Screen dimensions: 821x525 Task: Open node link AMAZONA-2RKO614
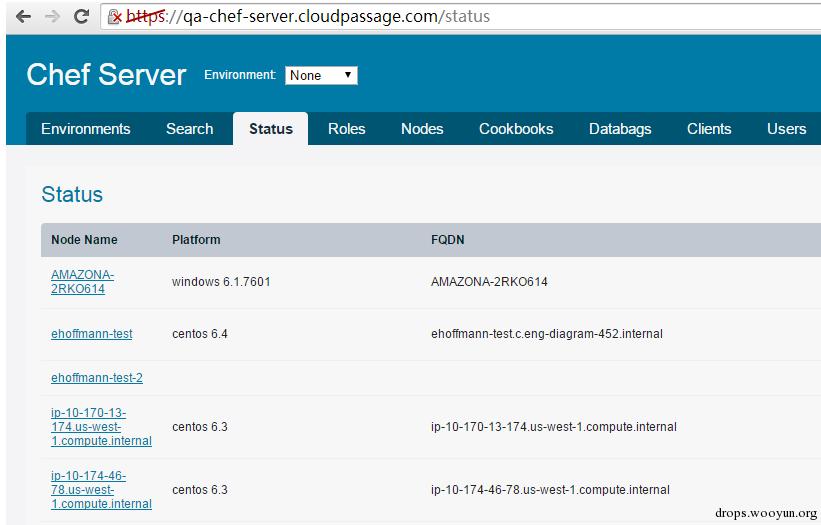pos(82,282)
